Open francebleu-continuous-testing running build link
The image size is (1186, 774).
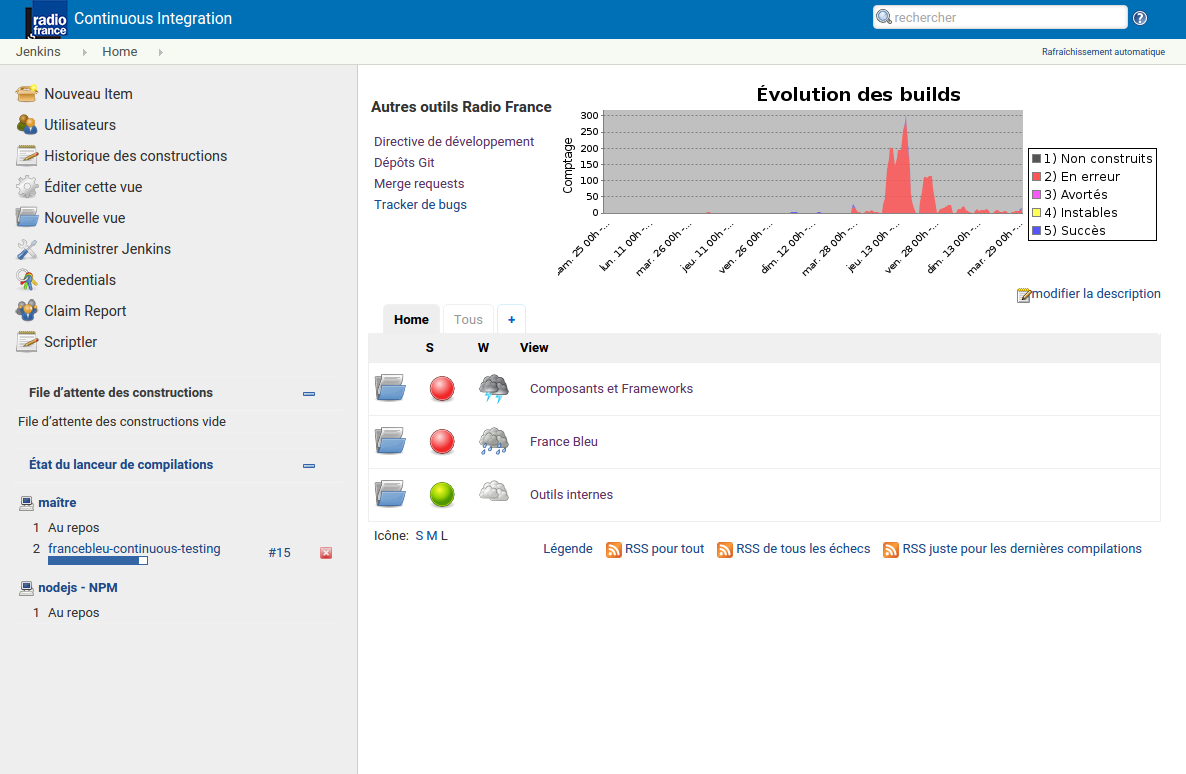pyautogui.click(x=134, y=549)
